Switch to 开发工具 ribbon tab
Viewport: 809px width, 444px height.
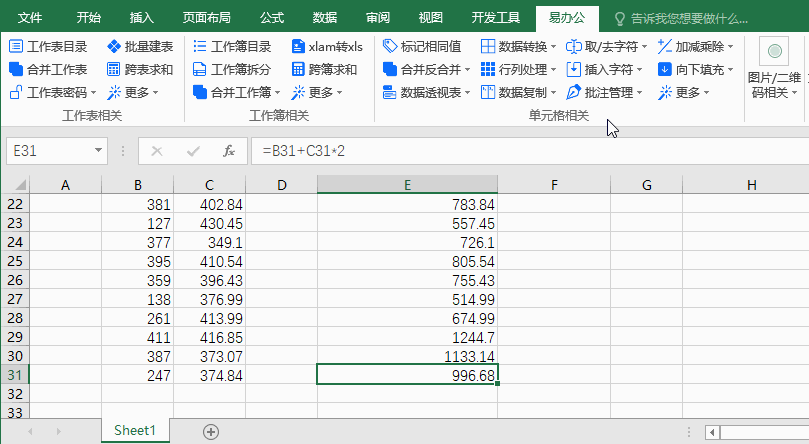pos(495,18)
